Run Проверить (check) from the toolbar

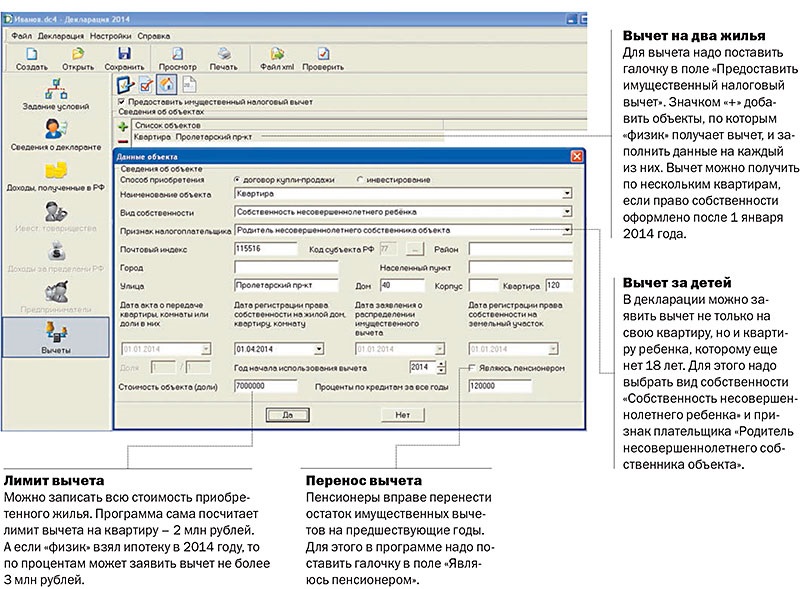(x=324, y=55)
